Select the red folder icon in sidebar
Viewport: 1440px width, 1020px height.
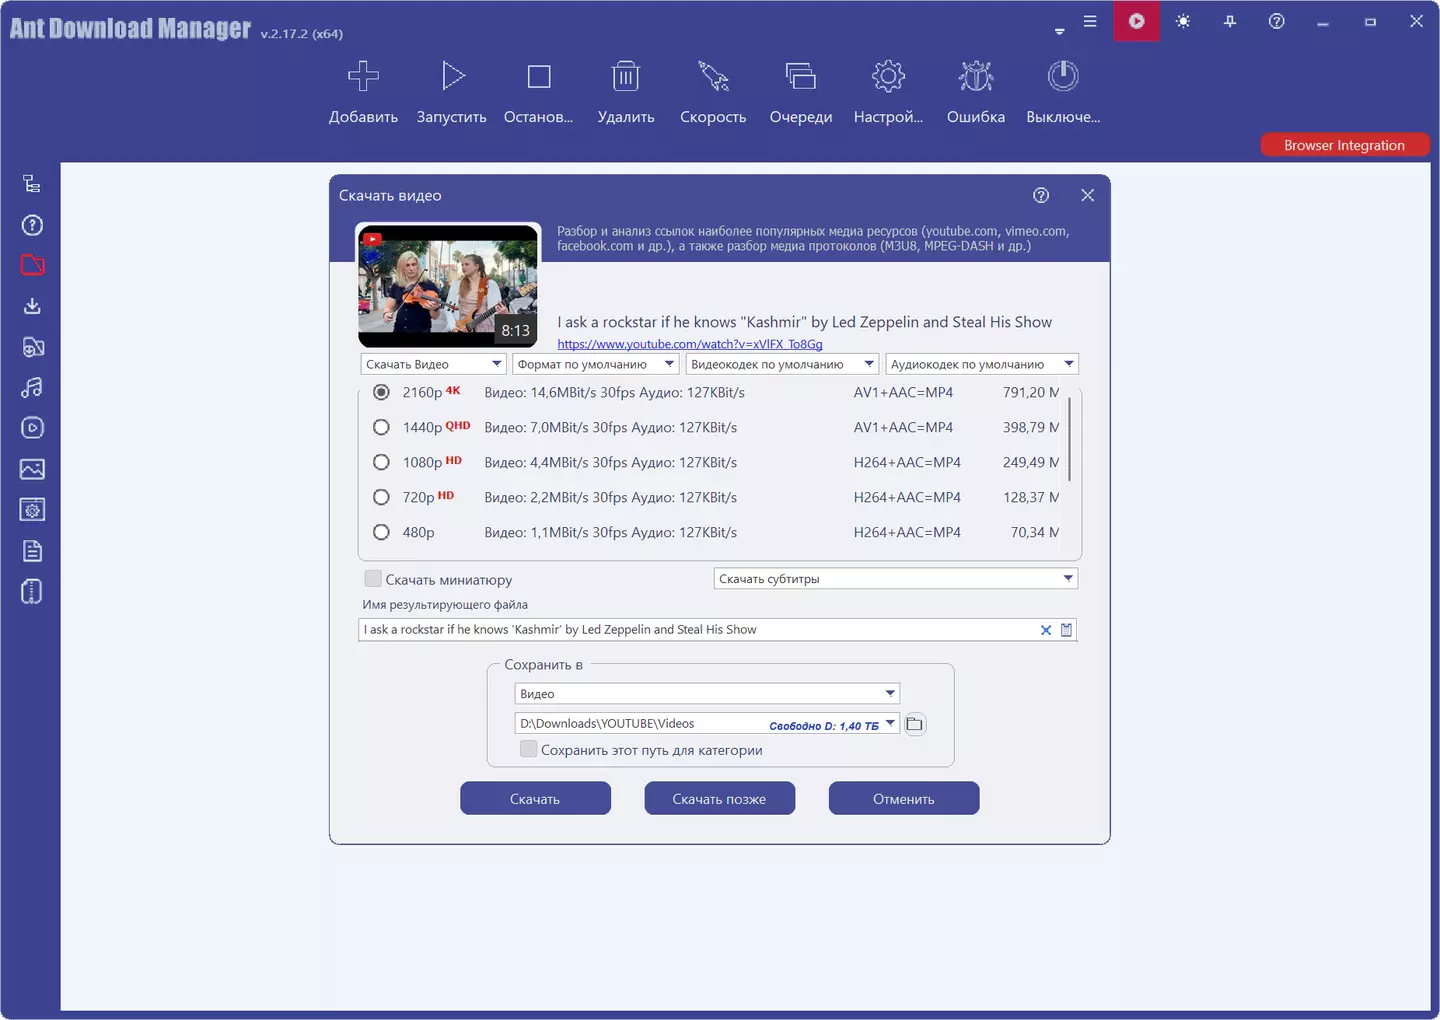pyautogui.click(x=32, y=265)
